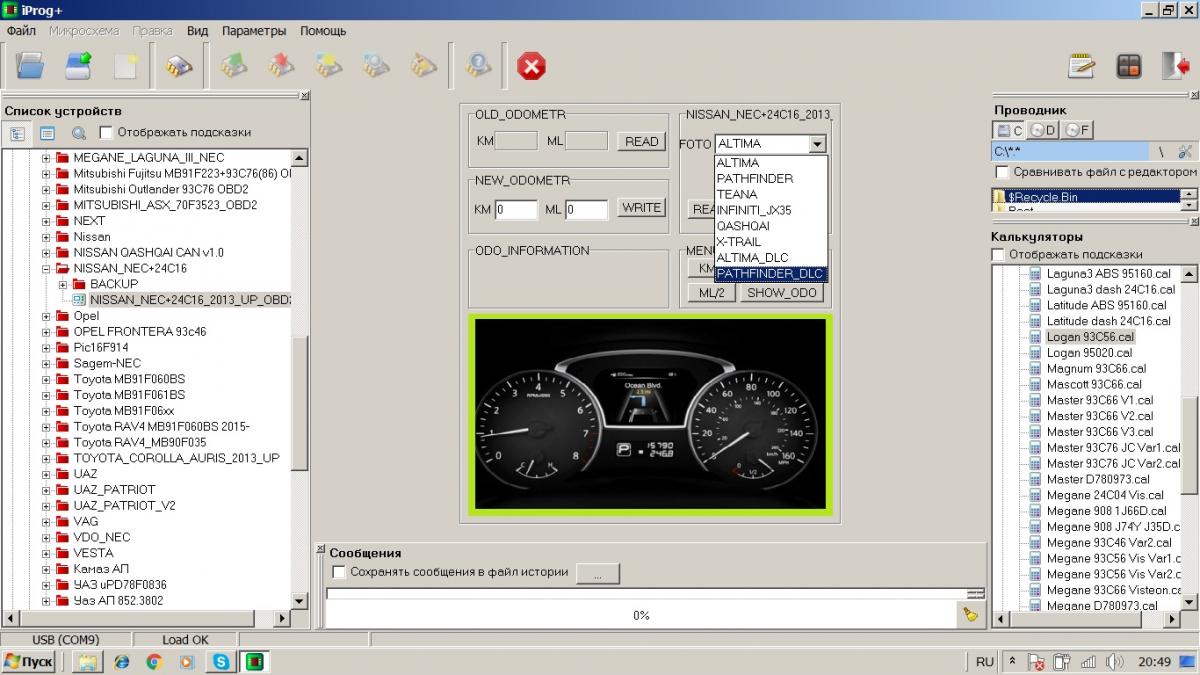Screen dimensions: 1200x675
Task: Click the tools icon beside explorer path
Action: pos(1185,152)
